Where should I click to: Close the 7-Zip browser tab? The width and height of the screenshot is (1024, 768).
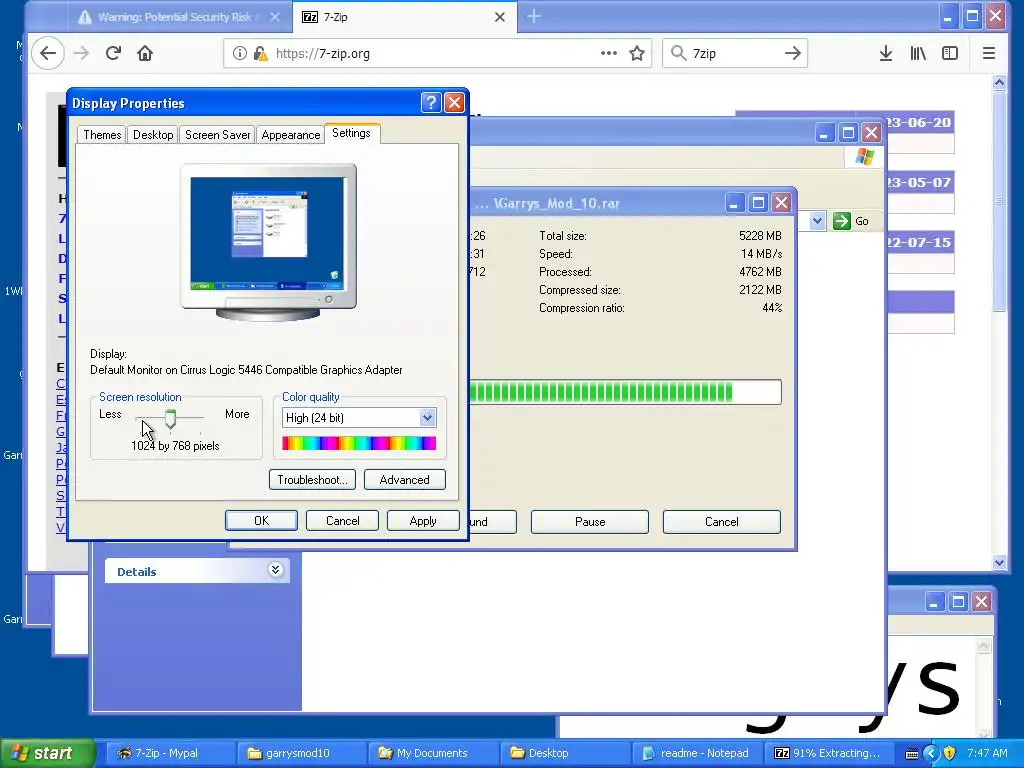pos(500,17)
